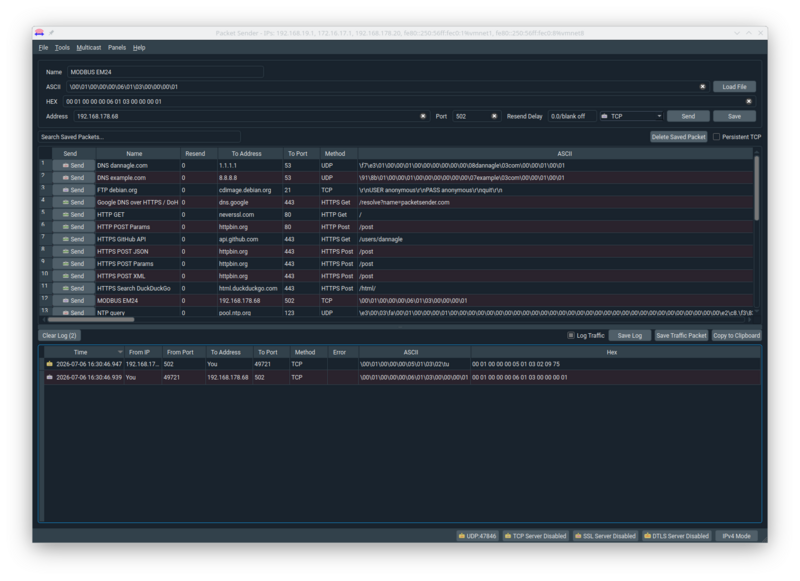Image resolution: width=800 pixels, height=581 pixels.
Task: Click the Hex column header in traffic log
Action: pos(612,352)
